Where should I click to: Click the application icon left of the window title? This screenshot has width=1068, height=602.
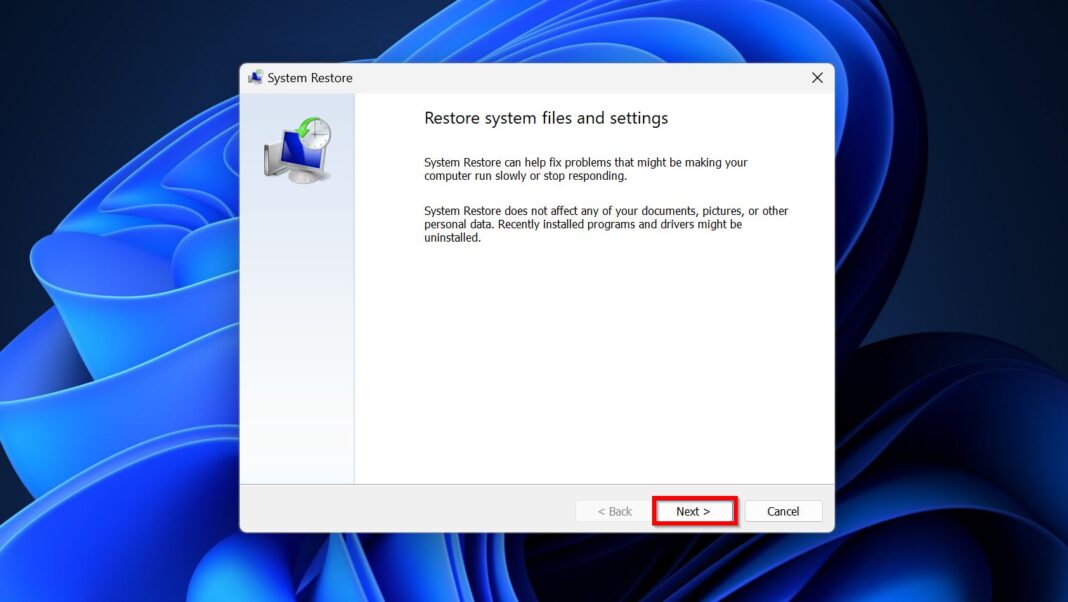[253, 77]
